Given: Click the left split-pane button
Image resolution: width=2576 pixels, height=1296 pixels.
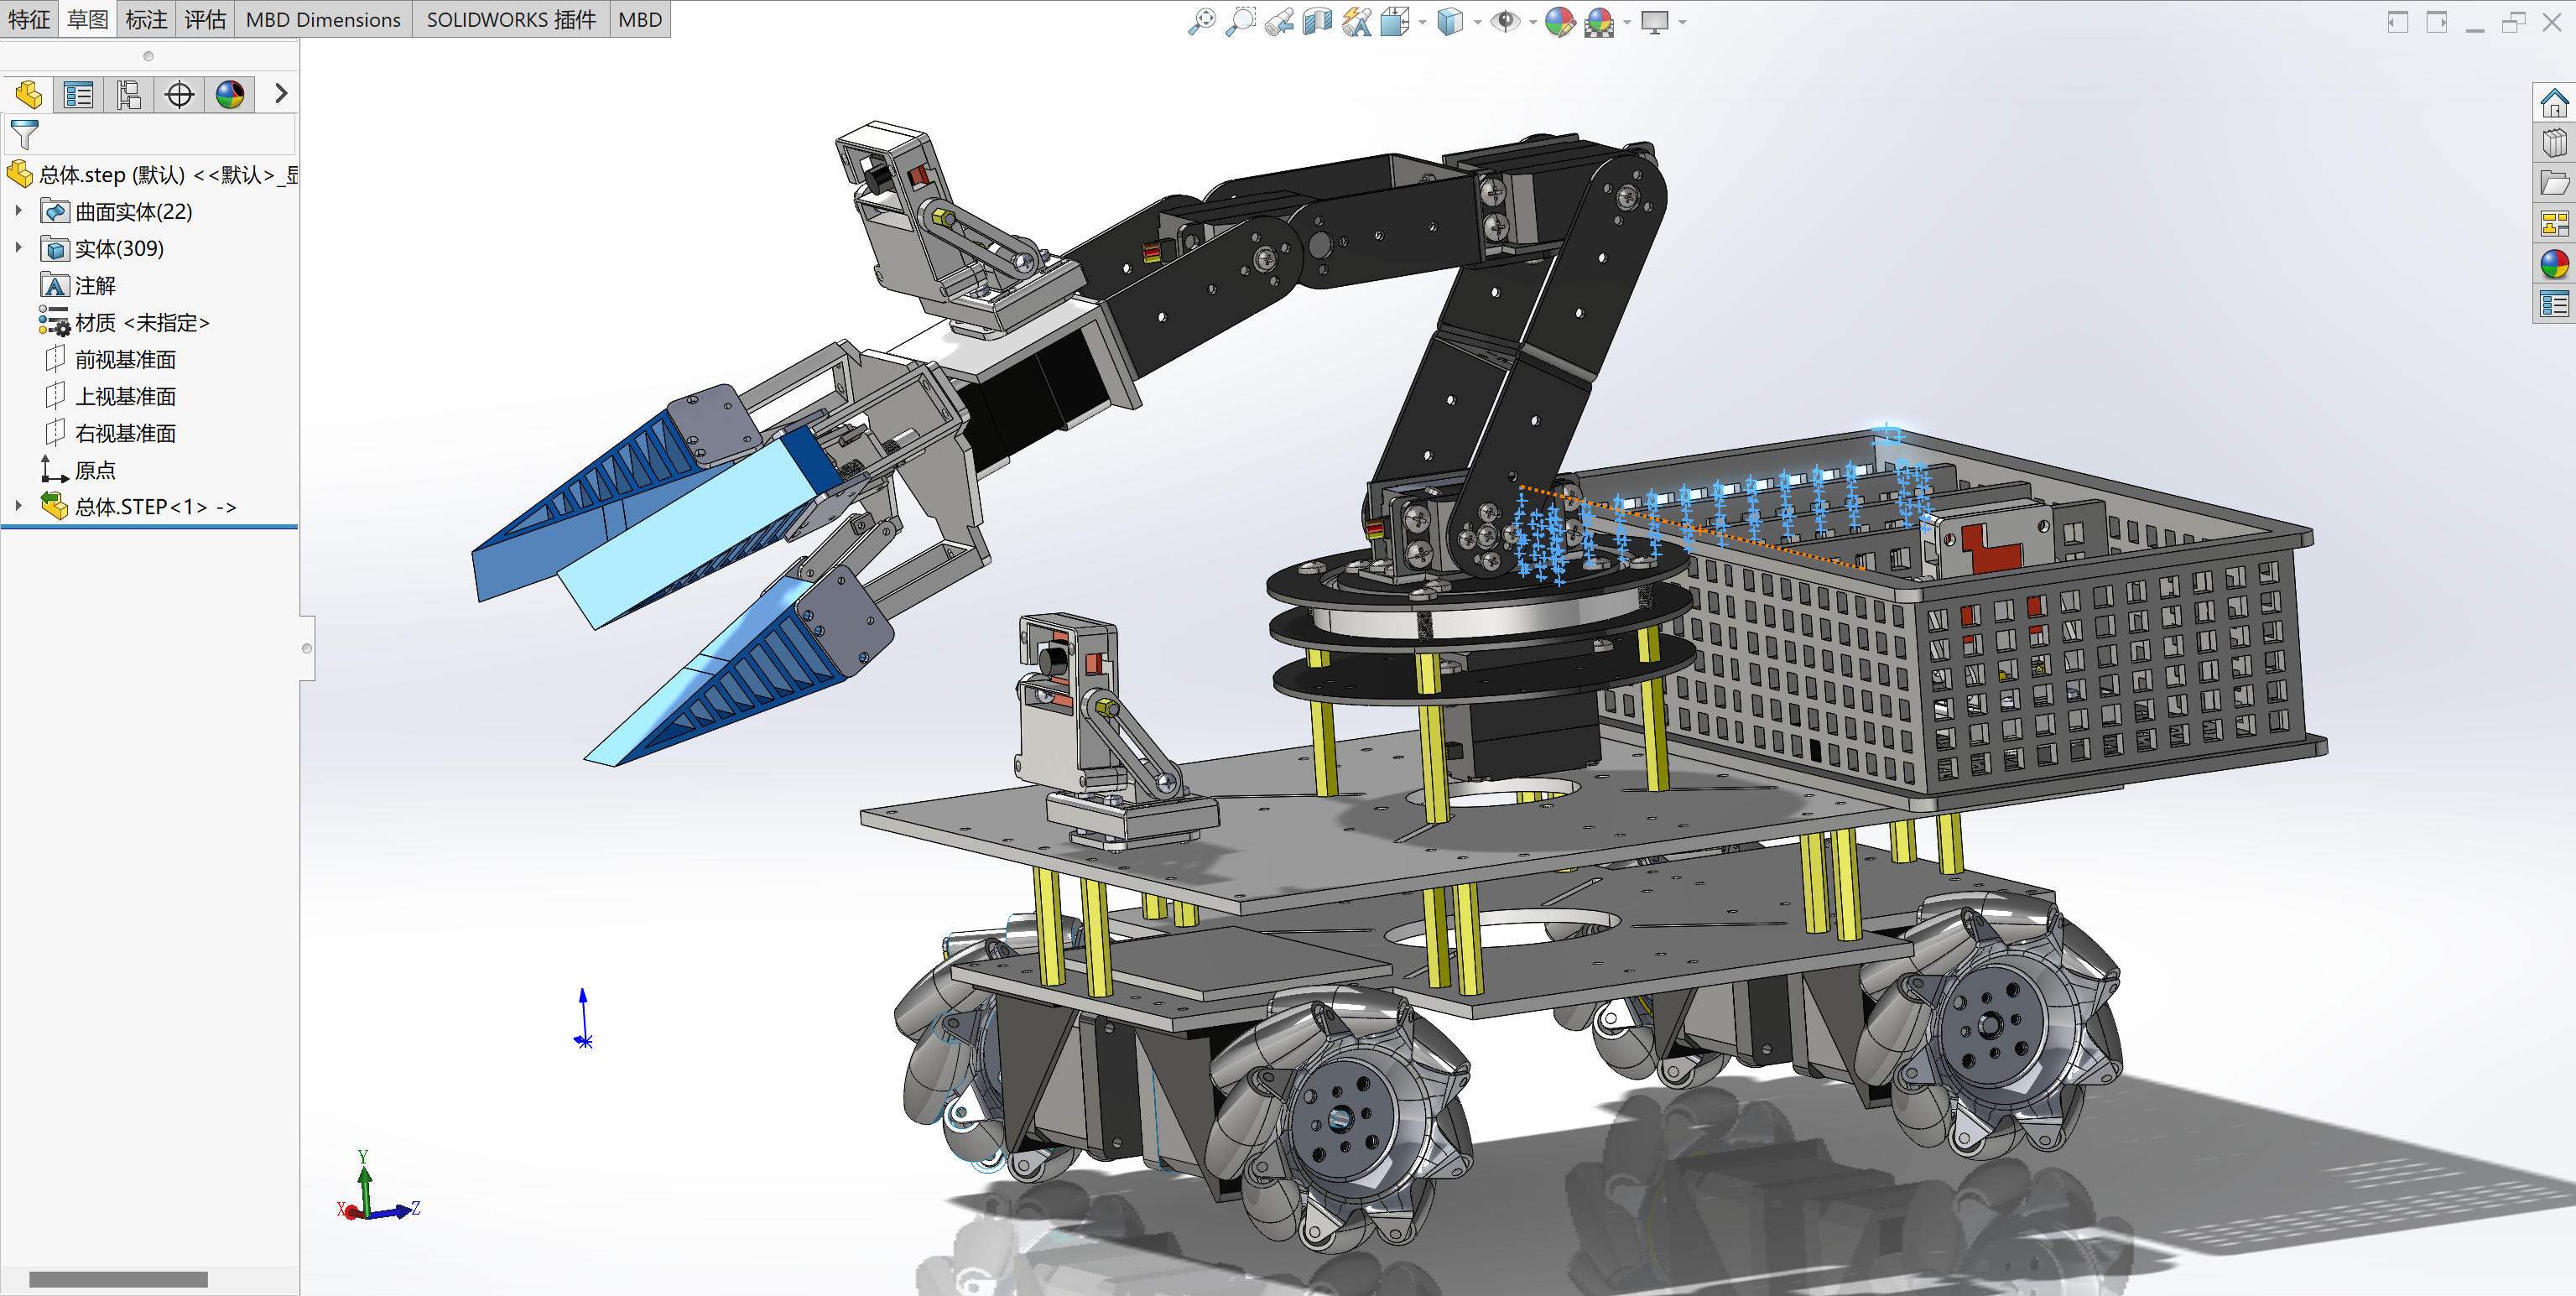Looking at the screenshot, I should (2397, 22).
